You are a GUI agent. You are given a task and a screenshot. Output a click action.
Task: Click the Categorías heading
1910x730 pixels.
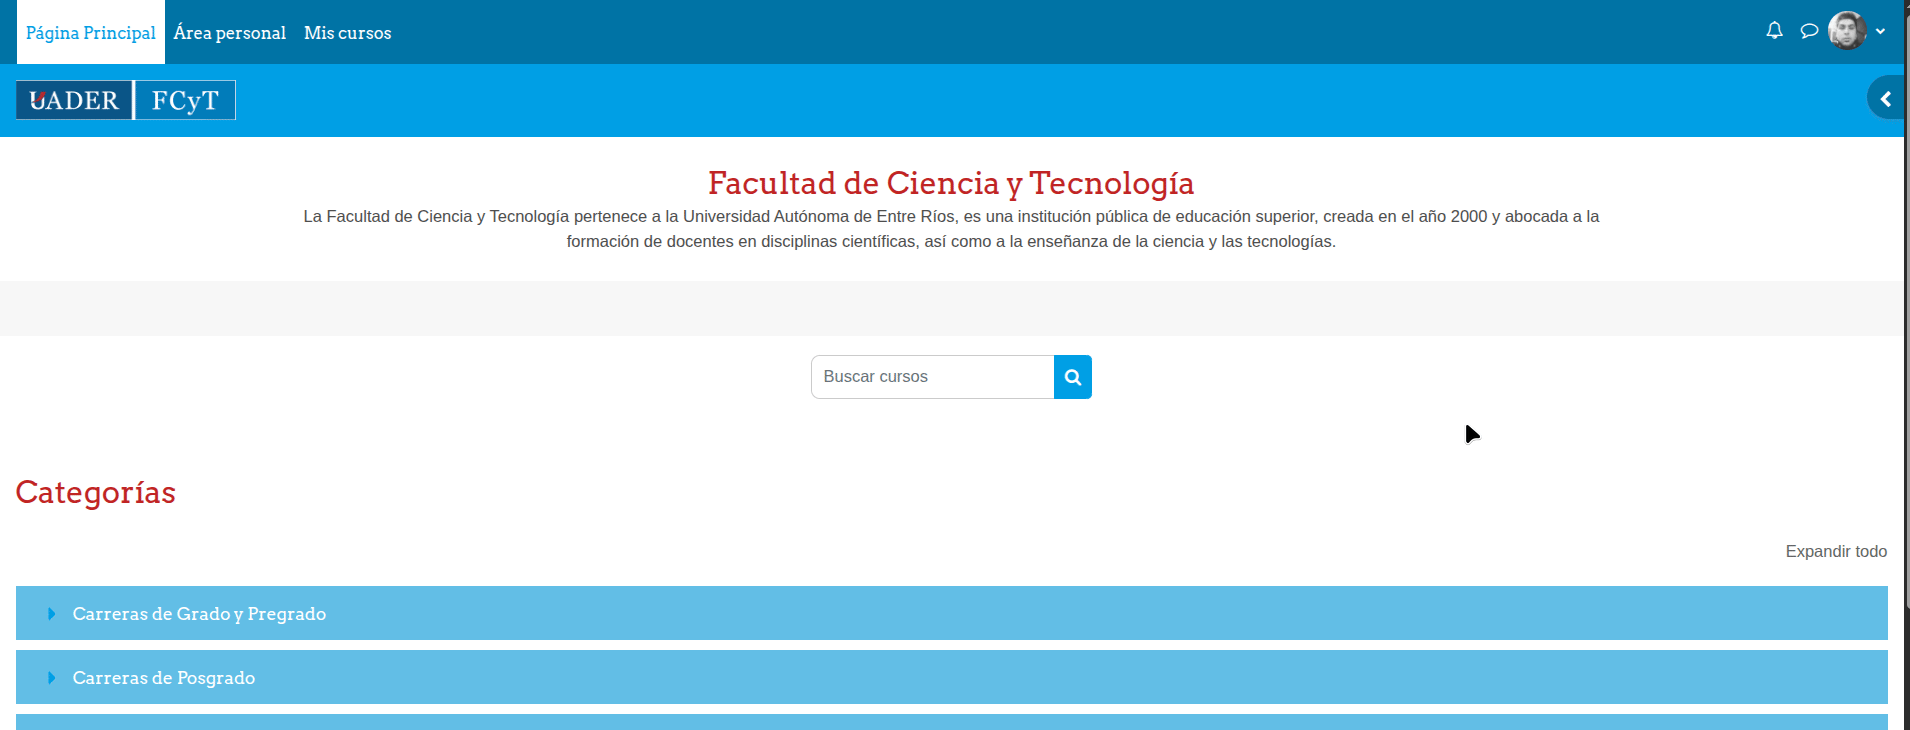point(96,492)
